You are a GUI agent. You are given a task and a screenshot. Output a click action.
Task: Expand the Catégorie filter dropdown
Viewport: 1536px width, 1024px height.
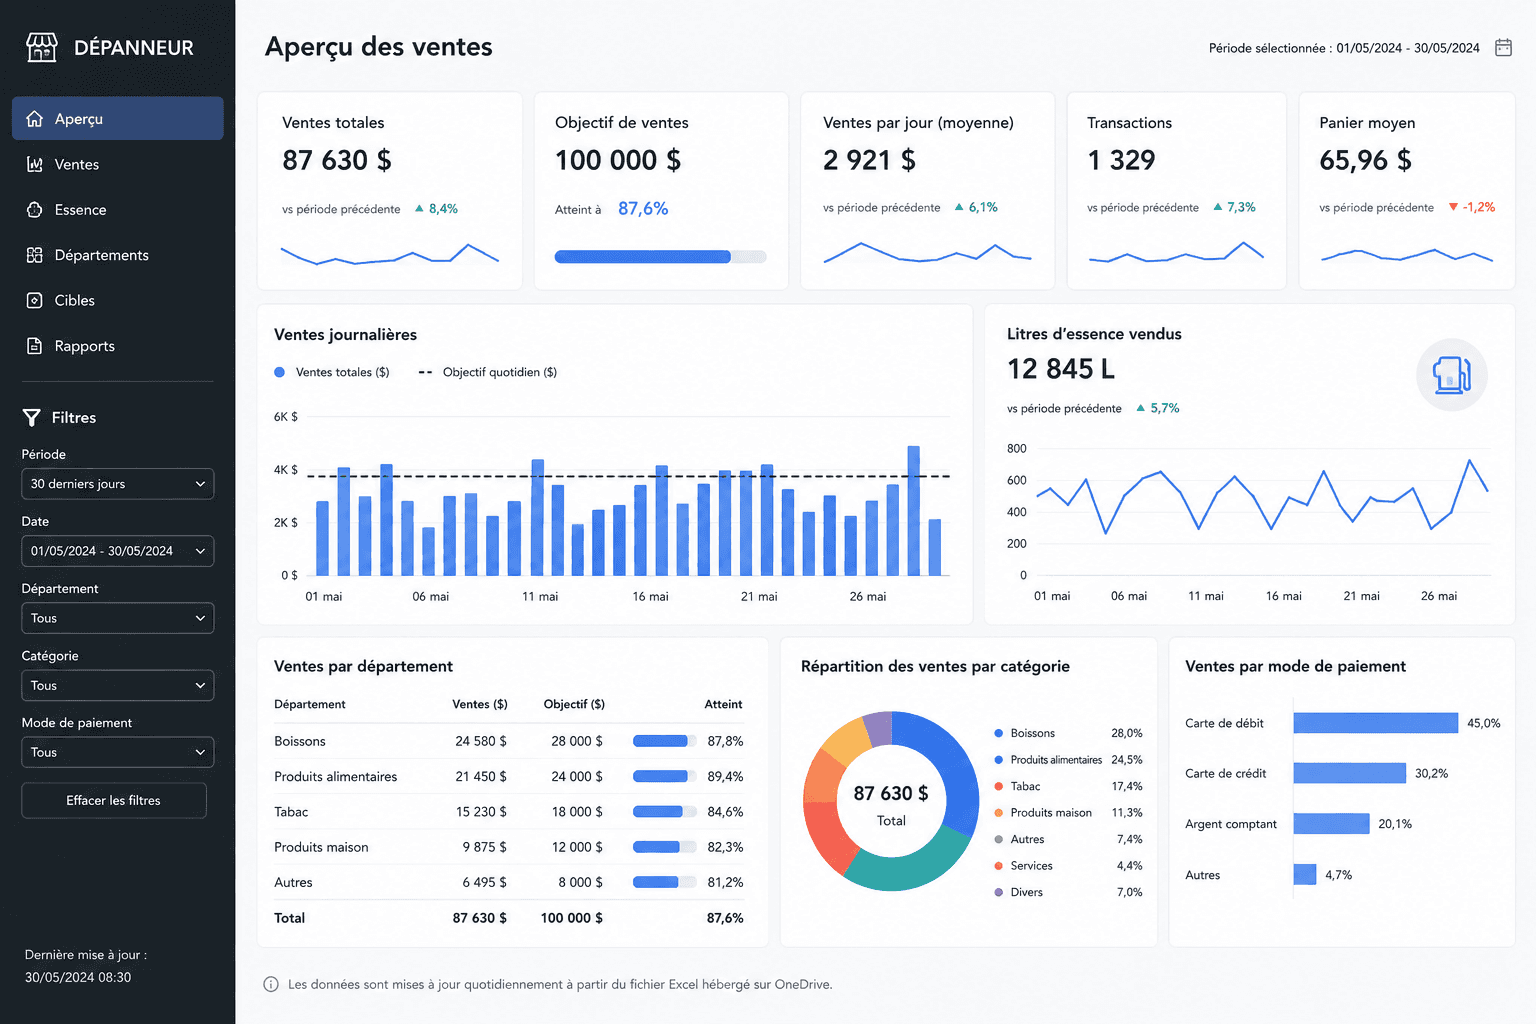(x=118, y=685)
